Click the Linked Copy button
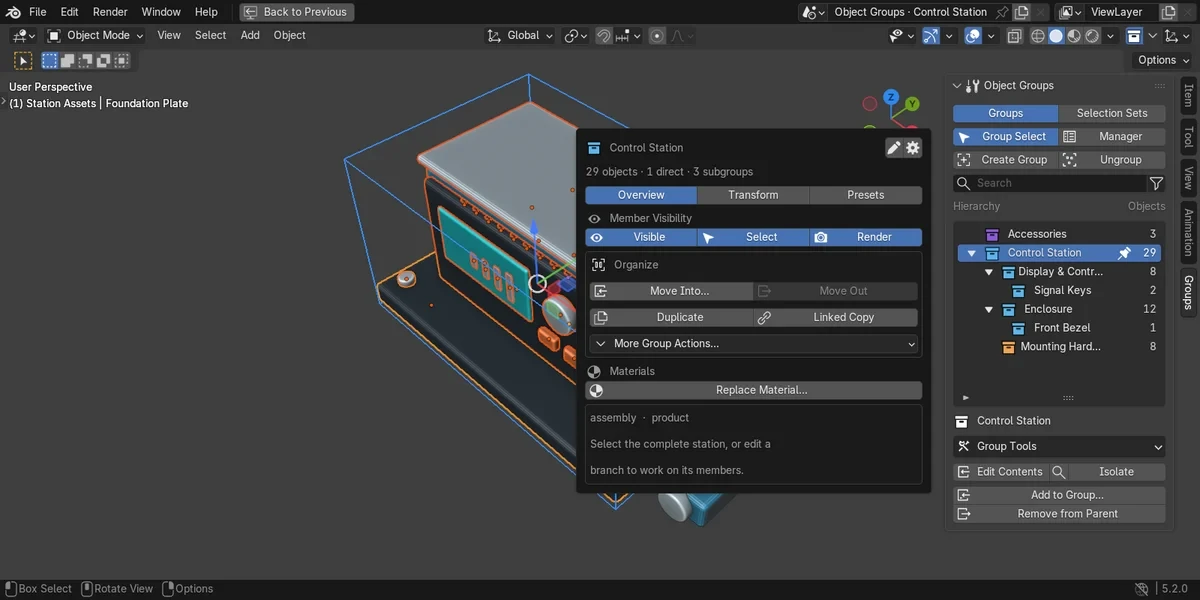 [x=836, y=317]
